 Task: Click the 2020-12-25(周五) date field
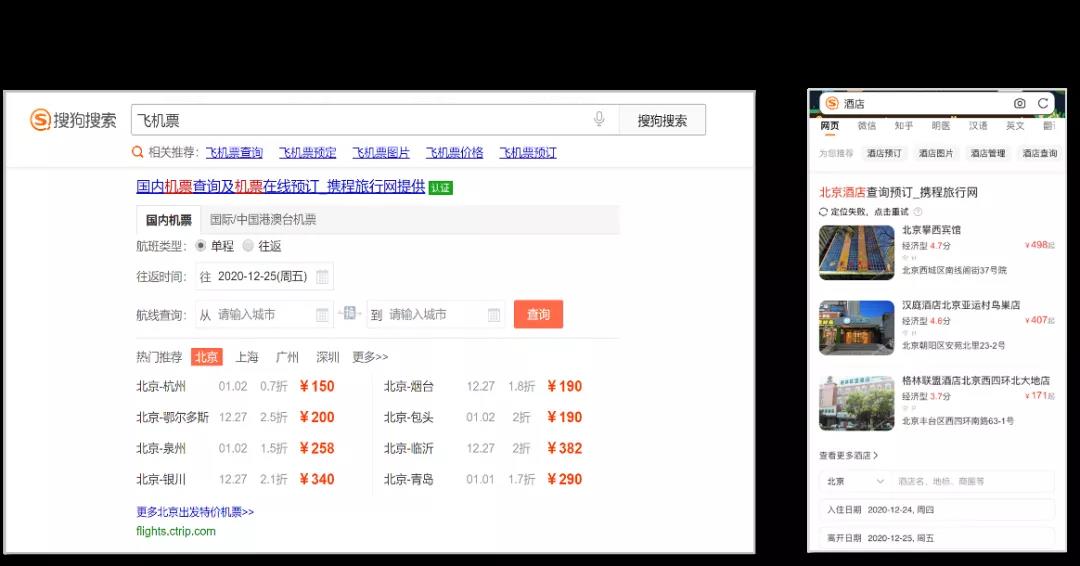[x=264, y=277]
